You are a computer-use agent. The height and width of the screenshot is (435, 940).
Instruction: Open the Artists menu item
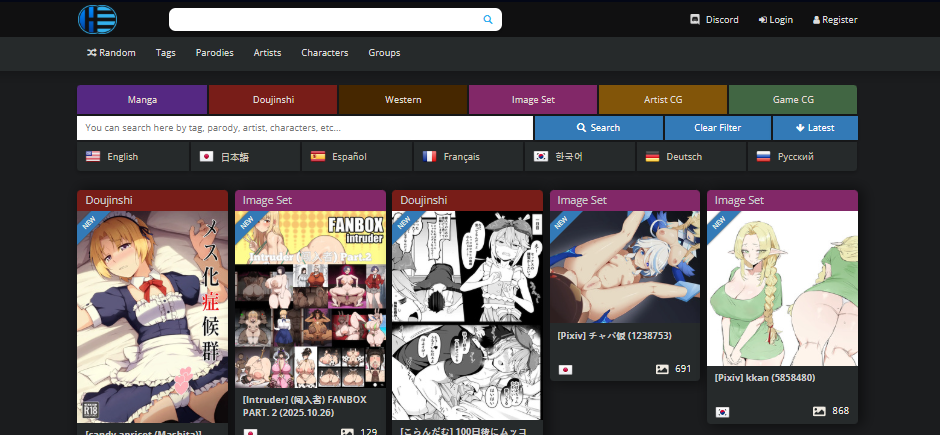click(267, 53)
